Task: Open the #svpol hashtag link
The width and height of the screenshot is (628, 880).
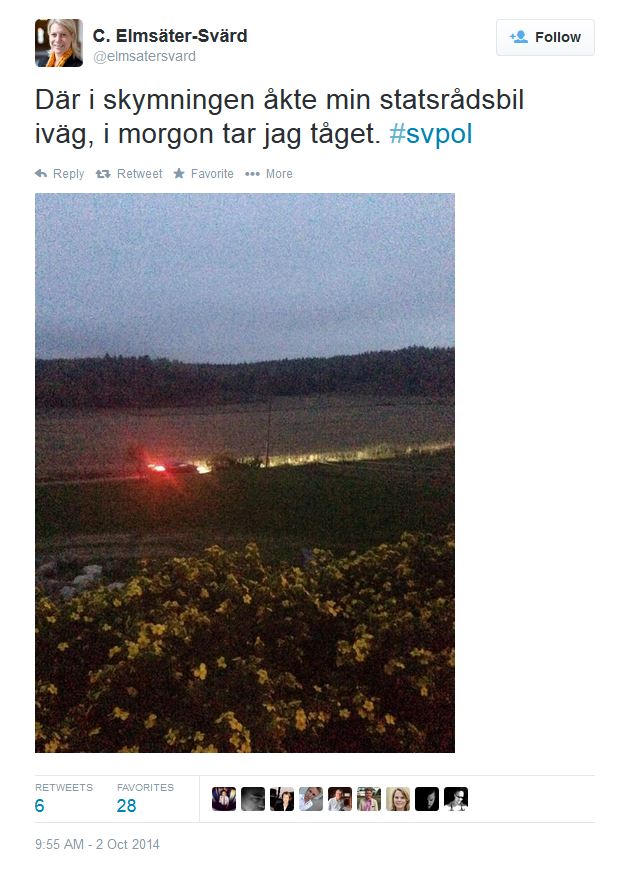Action: coord(430,134)
